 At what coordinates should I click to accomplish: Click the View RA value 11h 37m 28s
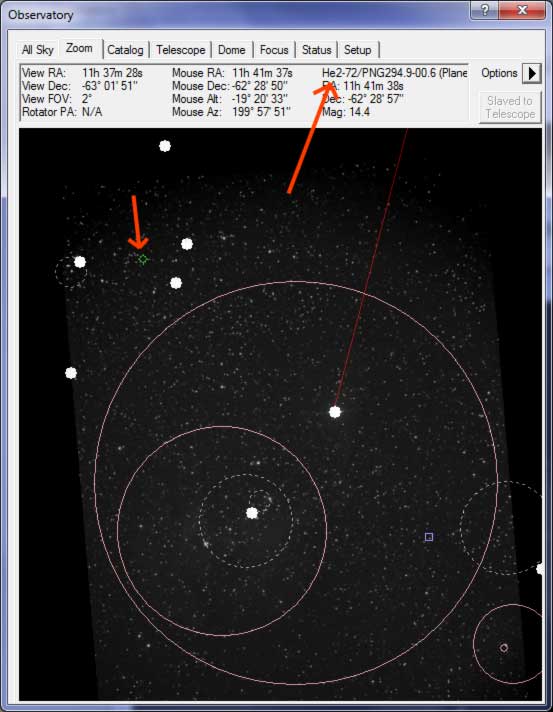tap(112, 73)
